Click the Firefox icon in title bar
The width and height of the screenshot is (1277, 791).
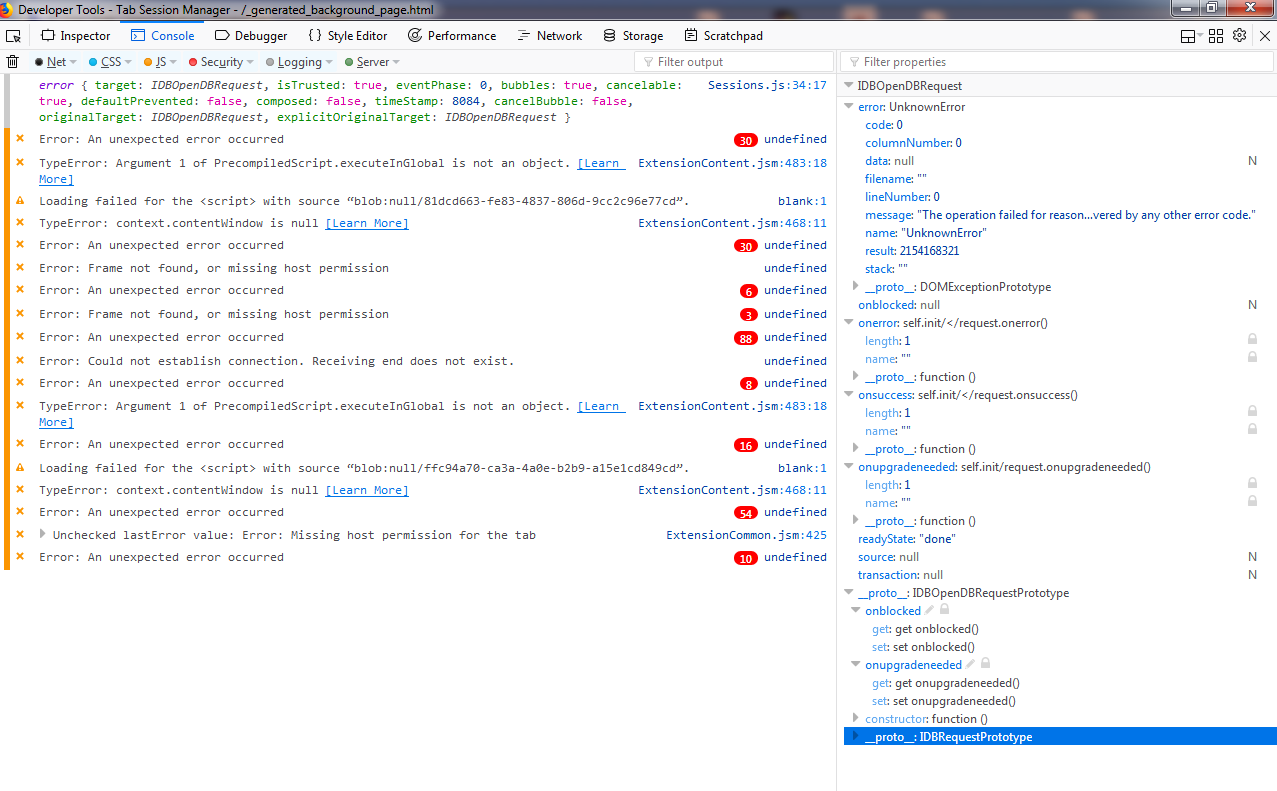click(x=8, y=9)
